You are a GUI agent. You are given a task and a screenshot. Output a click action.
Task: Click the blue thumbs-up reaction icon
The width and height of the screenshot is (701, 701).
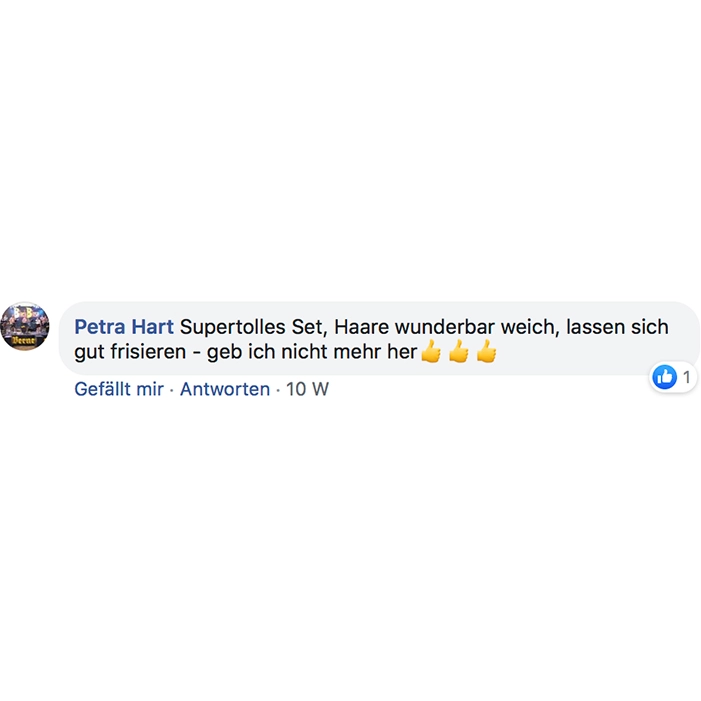tap(664, 377)
